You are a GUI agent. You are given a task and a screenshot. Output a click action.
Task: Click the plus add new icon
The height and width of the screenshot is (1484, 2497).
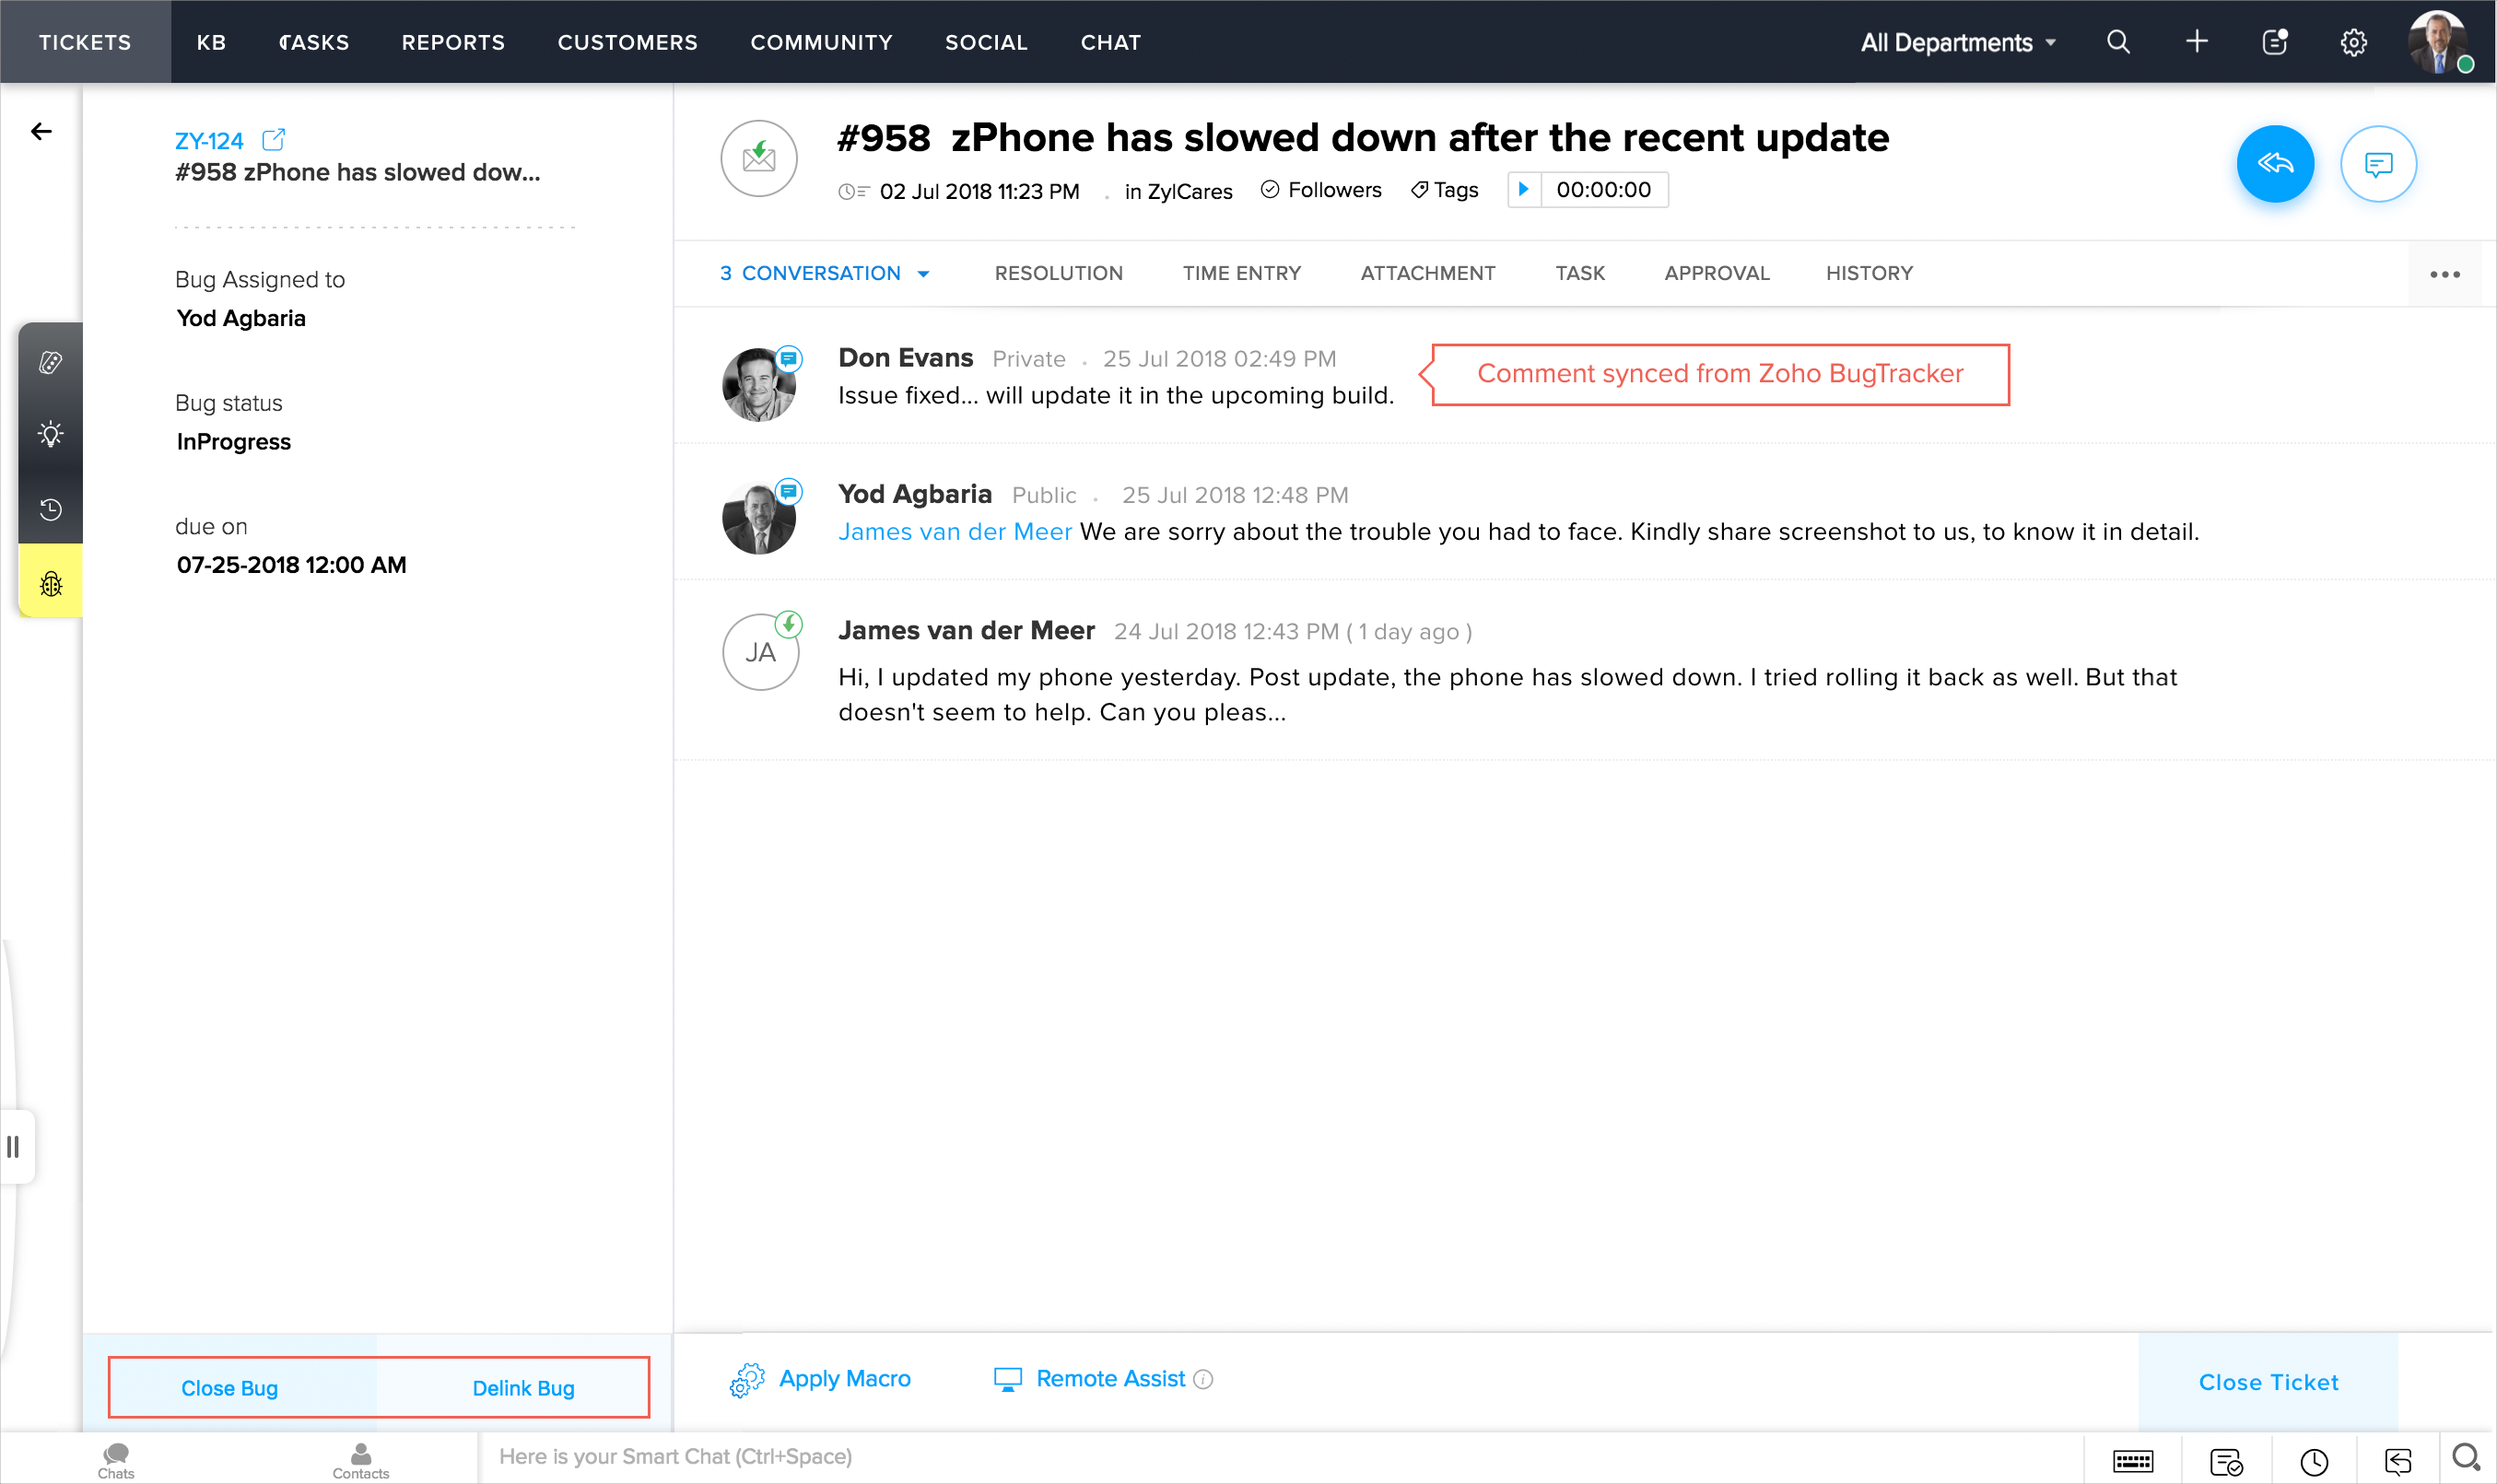click(2196, 42)
